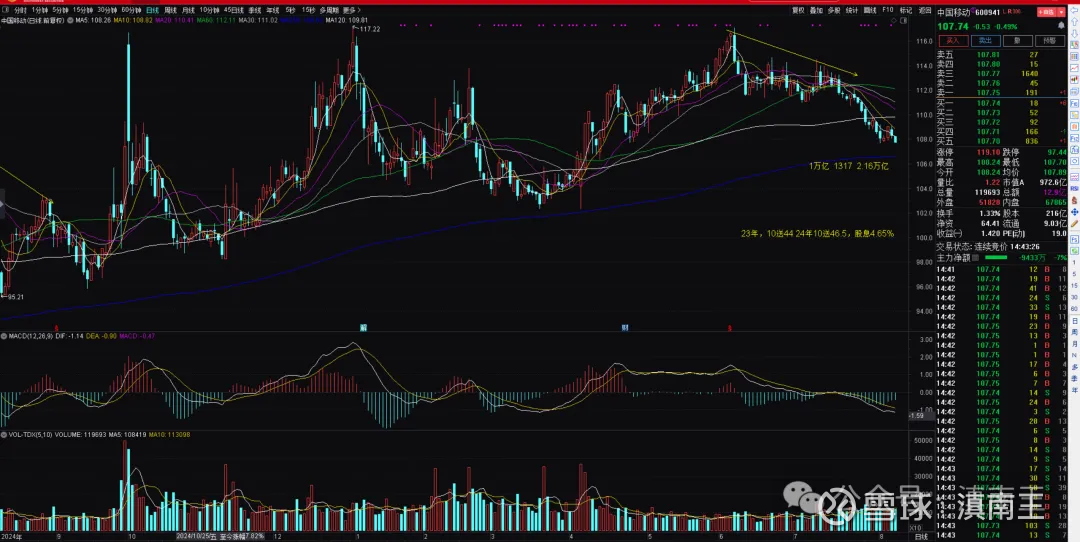The image size is (1080, 542).
Task: Click the stock code 600941
Action: (988, 12)
